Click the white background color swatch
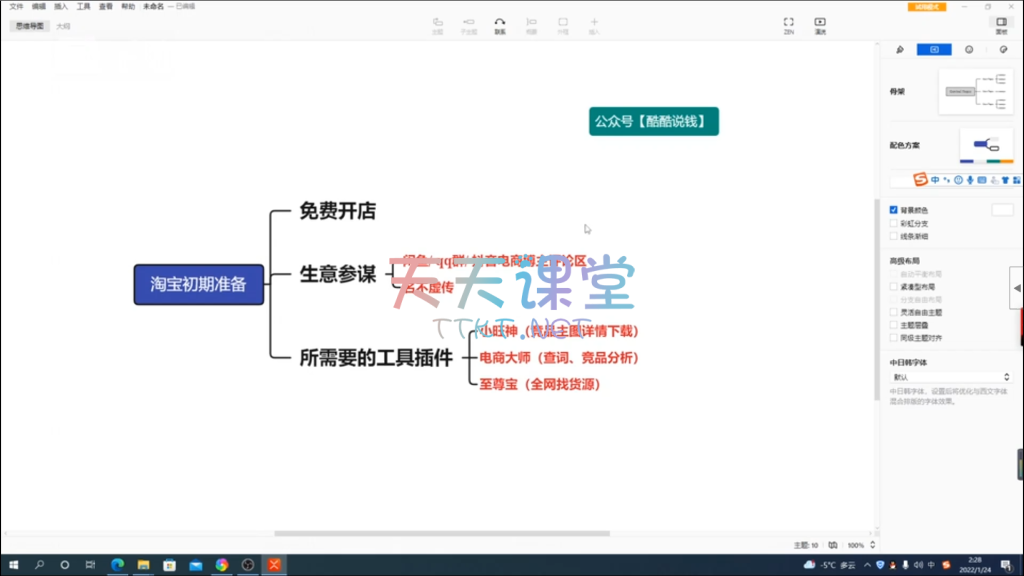The height and width of the screenshot is (576, 1024). tap(1002, 210)
